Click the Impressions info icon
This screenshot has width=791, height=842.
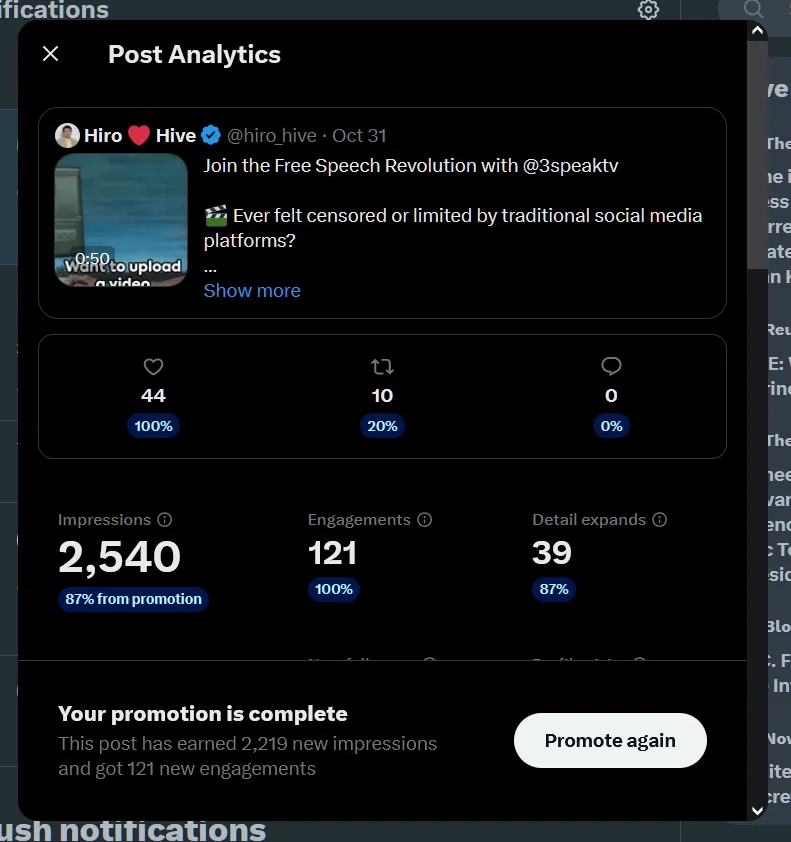[165, 520]
